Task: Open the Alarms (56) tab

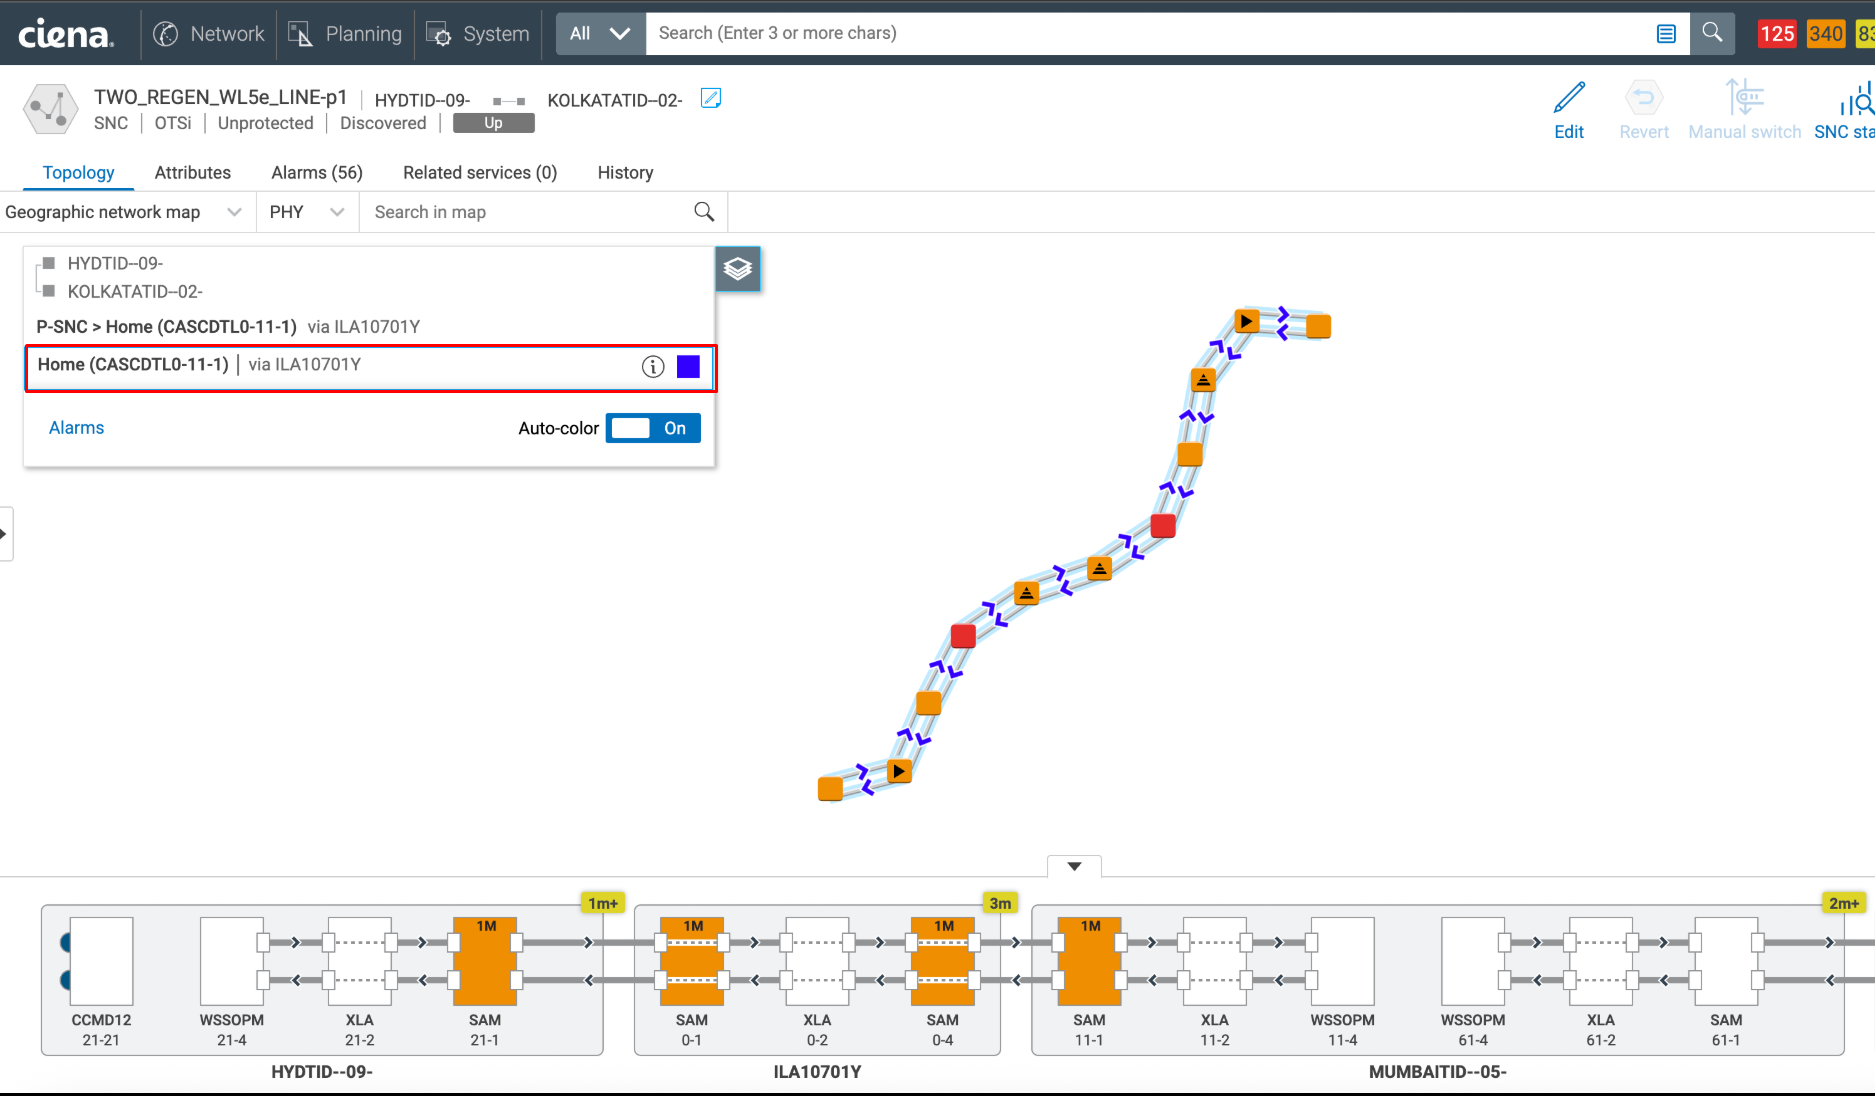Action: 317,172
